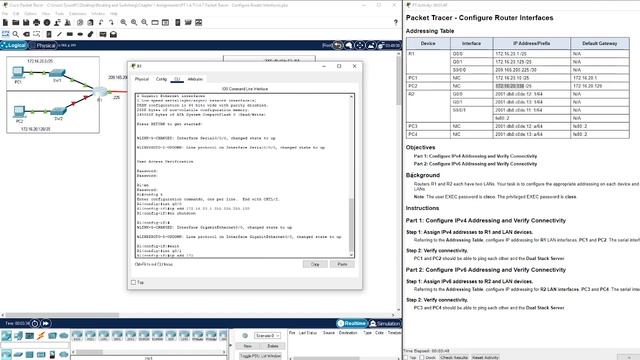Click PC2 device in workspace
The image size is (640, 360).
coord(19,112)
